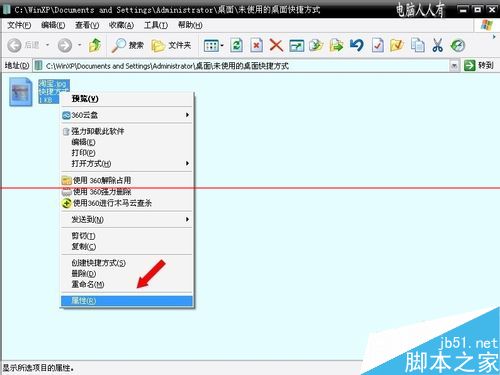Click the address bar path field
Screen dimensions: 500x375
pos(247,66)
